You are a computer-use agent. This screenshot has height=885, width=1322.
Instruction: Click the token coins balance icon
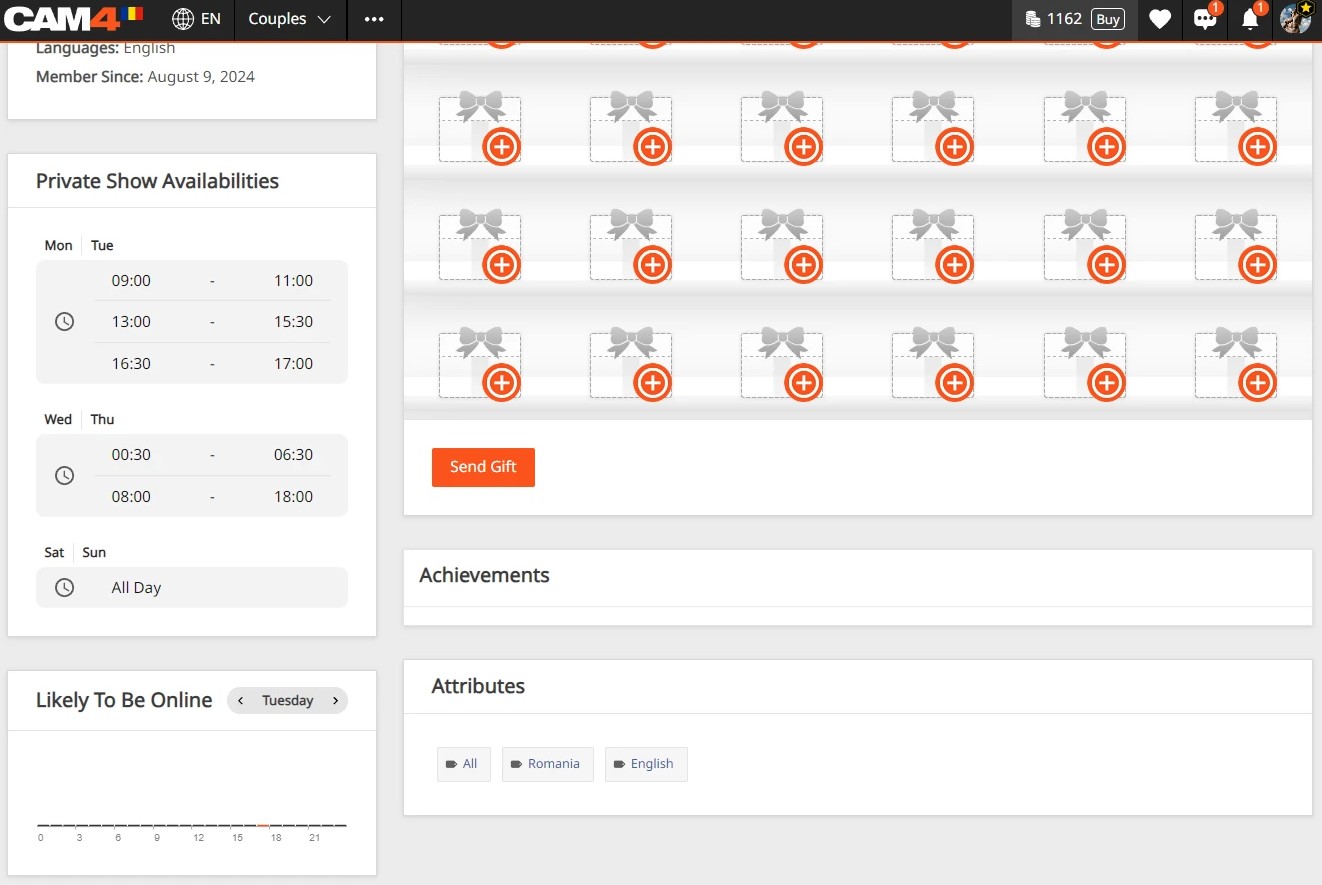click(1033, 19)
